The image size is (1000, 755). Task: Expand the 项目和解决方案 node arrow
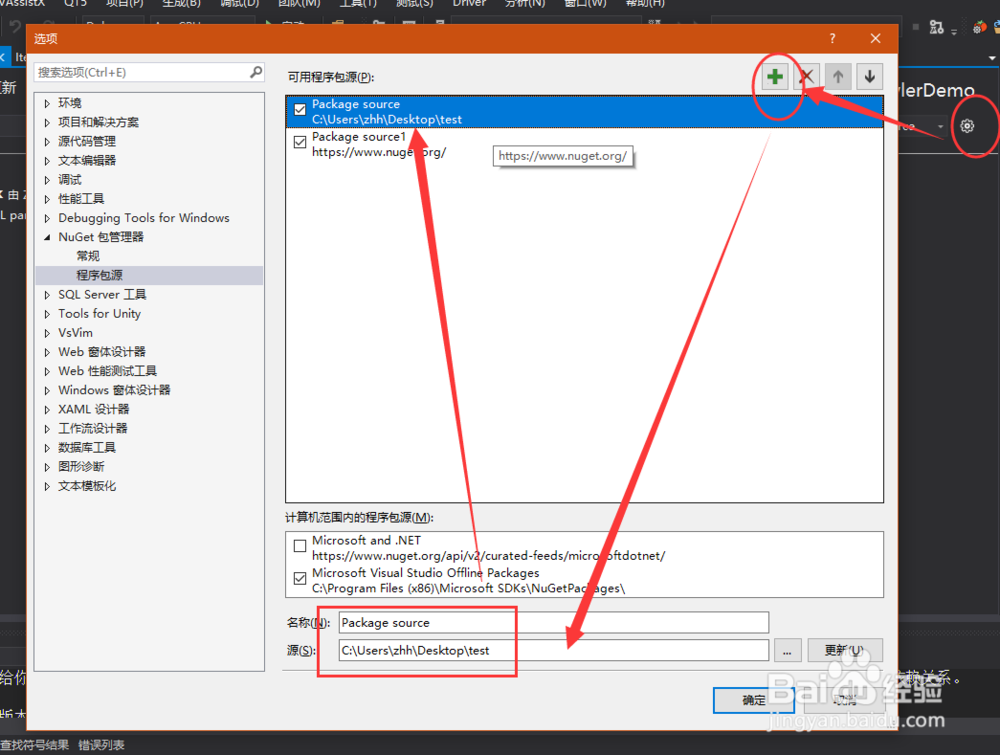point(47,122)
